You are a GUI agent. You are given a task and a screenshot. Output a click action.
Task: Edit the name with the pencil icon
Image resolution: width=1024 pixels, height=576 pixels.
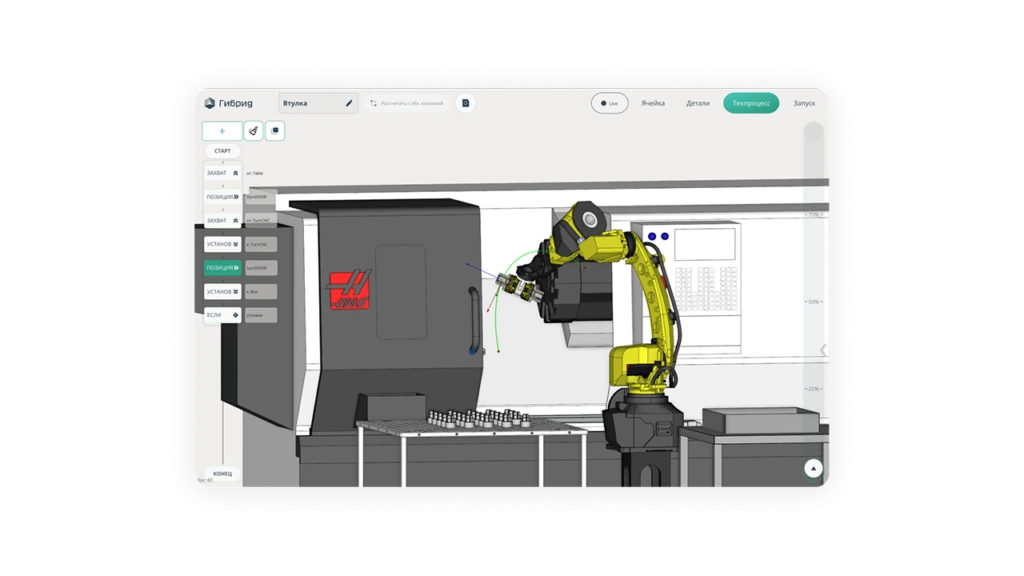349,103
